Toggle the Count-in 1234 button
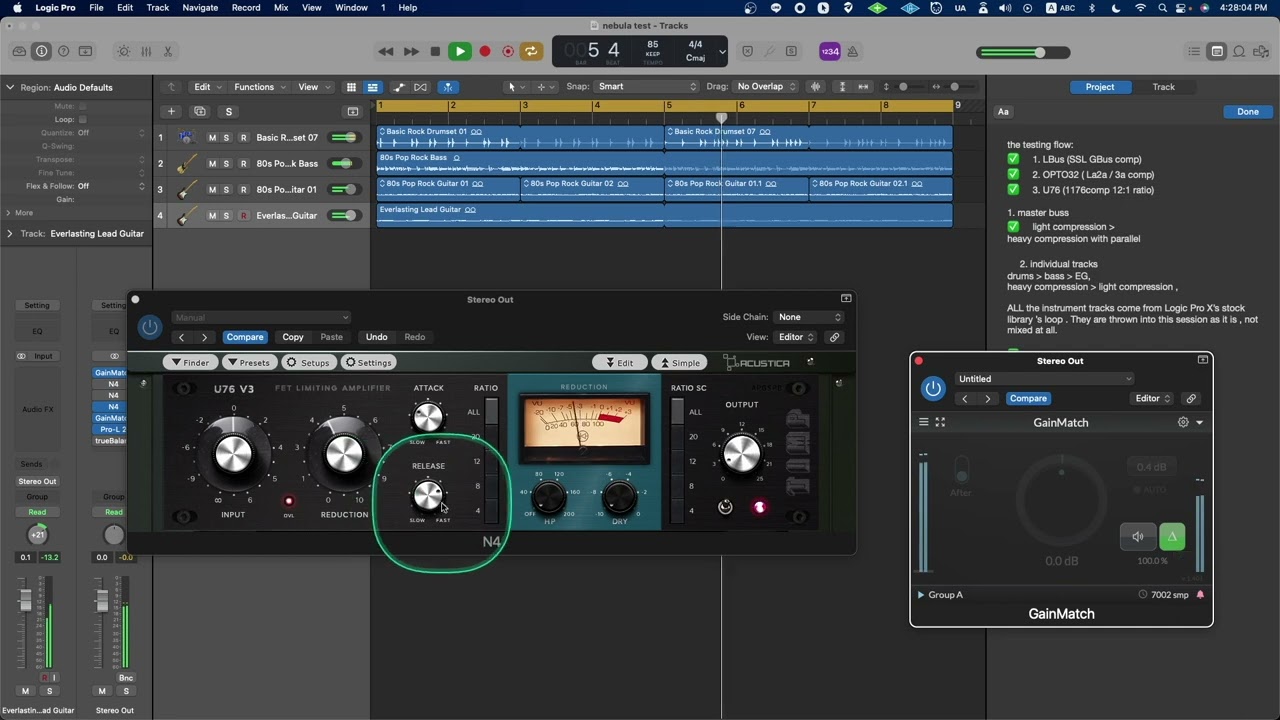This screenshot has height=720, width=1280. (830, 51)
